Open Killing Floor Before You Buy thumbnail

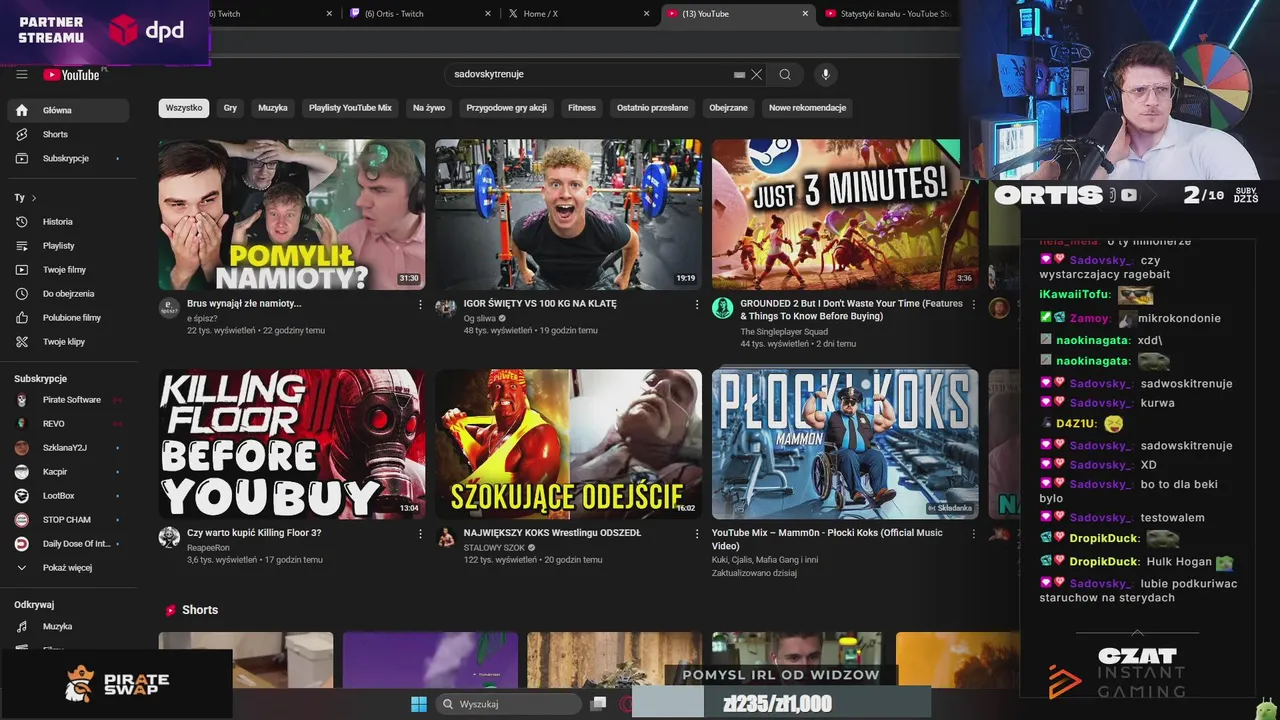pyautogui.click(x=292, y=444)
